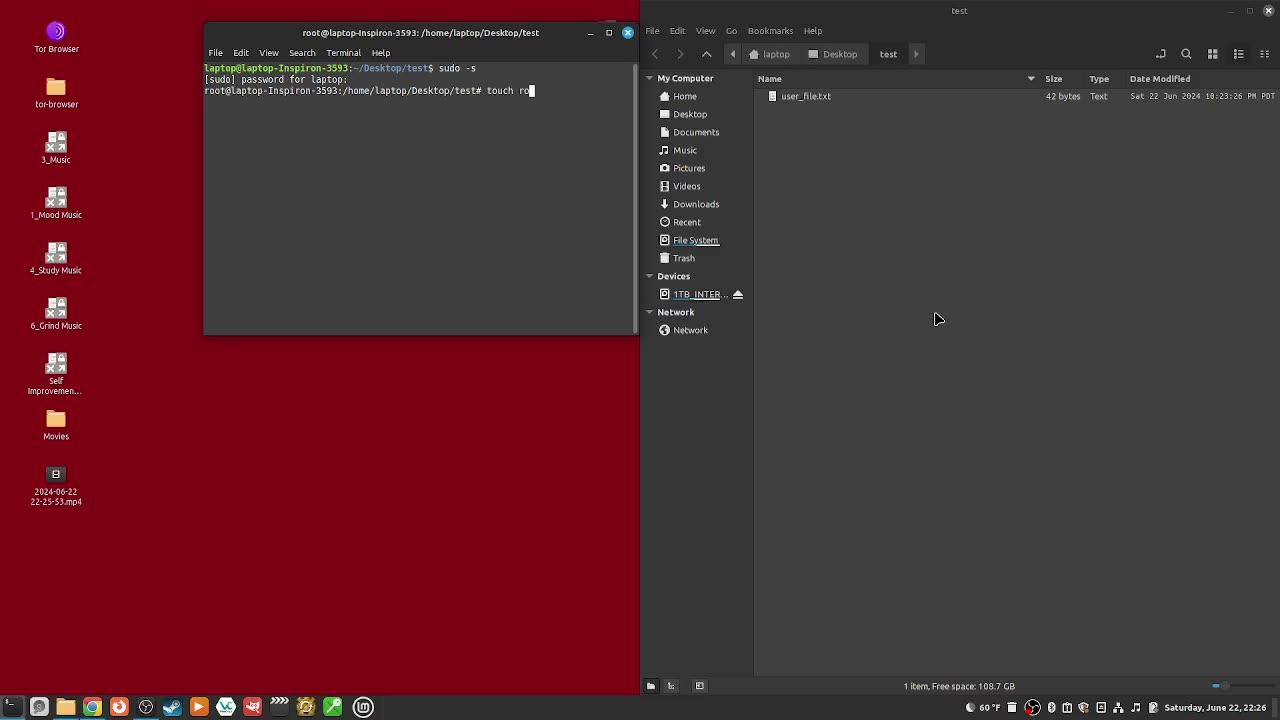Select the 6_Grind Music desktop icon
Image resolution: width=1280 pixels, height=720 pixels.
coord(56,313)
